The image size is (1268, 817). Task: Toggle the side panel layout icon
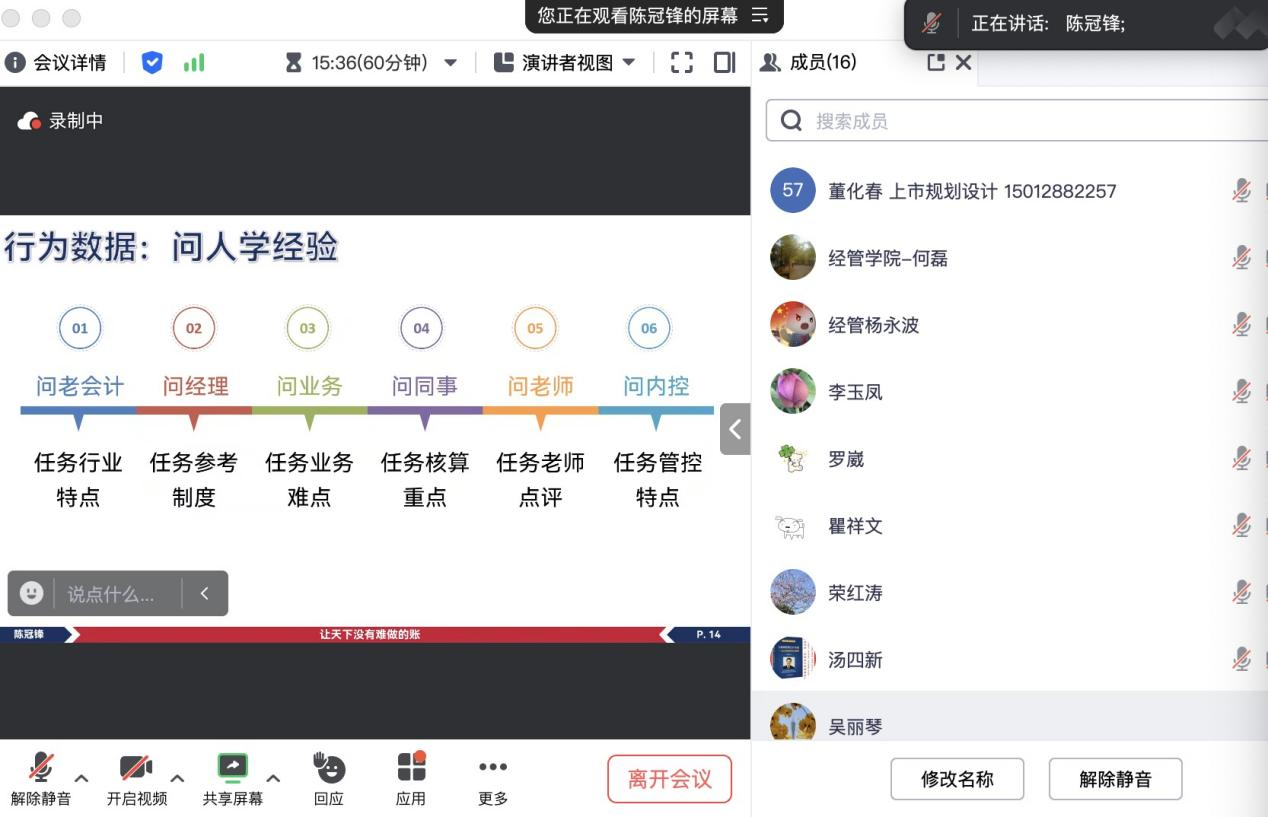[x=725, y=63]
